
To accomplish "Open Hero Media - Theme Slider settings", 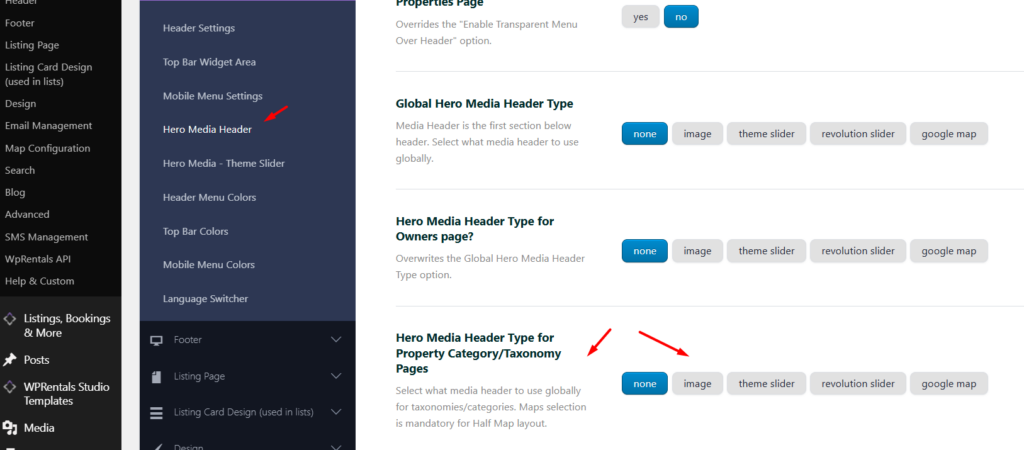I will (223, 163).
